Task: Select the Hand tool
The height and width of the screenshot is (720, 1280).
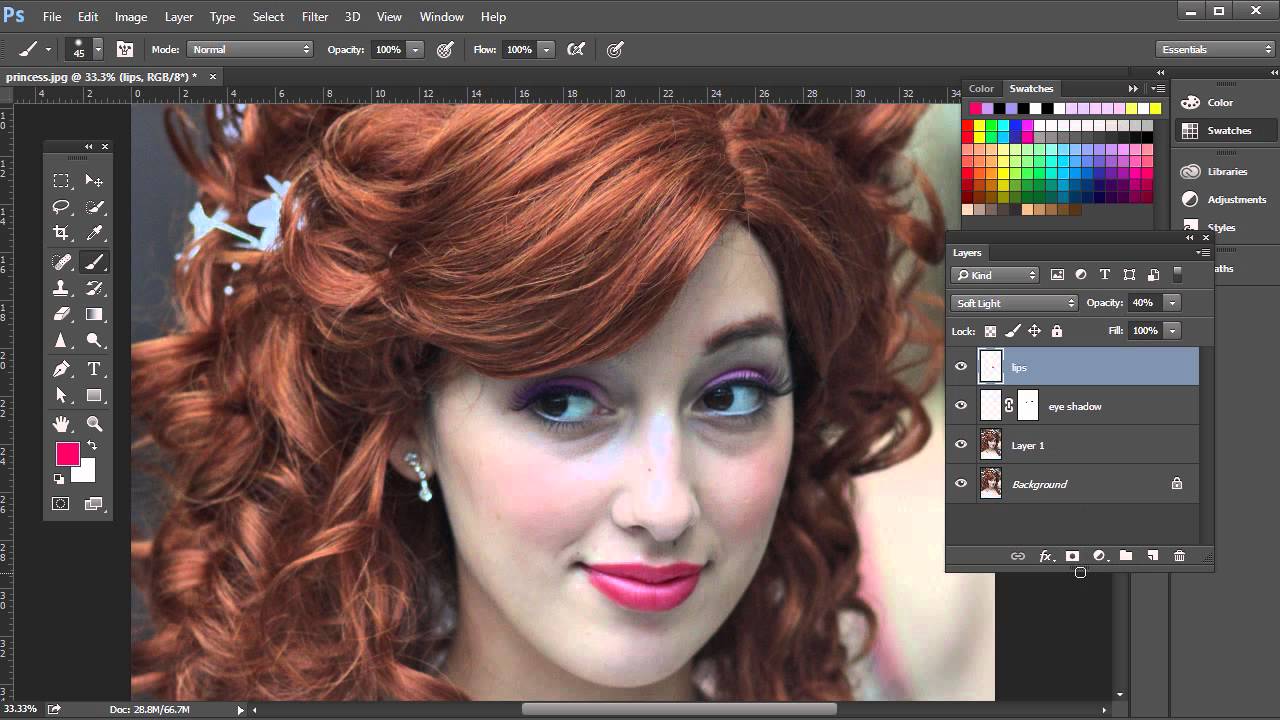Action: [62, 424]
